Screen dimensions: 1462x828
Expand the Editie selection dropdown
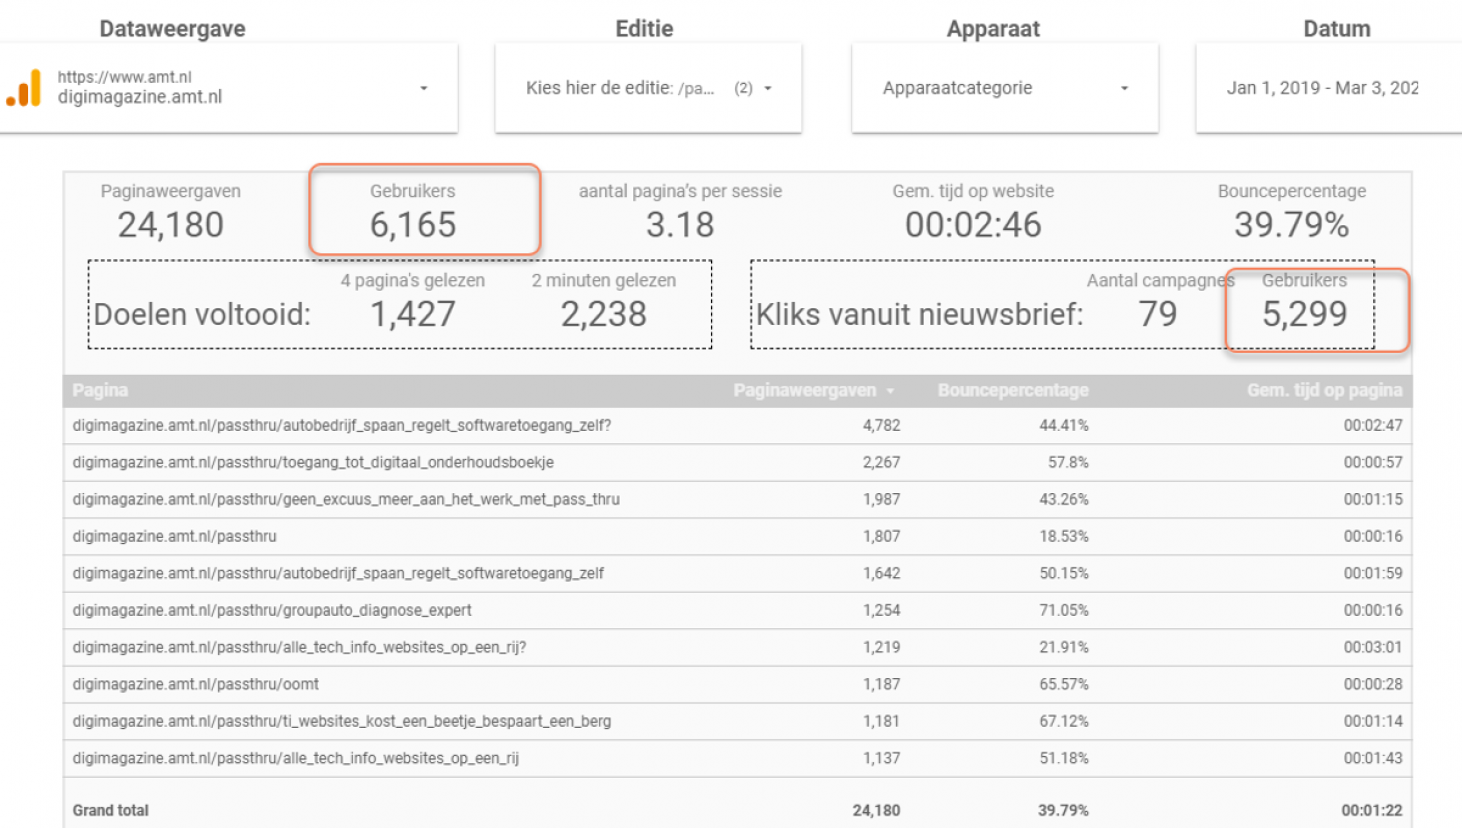click(767, 88)
